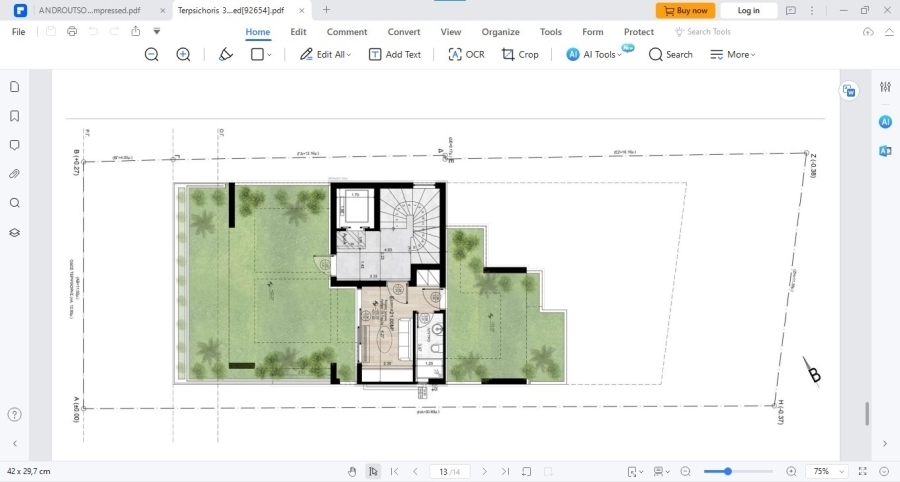Image resolution: width=900 pixels, height=482 pixels.
Task: Zoom in using the toolbar magnifier plus
Action: 183,55
